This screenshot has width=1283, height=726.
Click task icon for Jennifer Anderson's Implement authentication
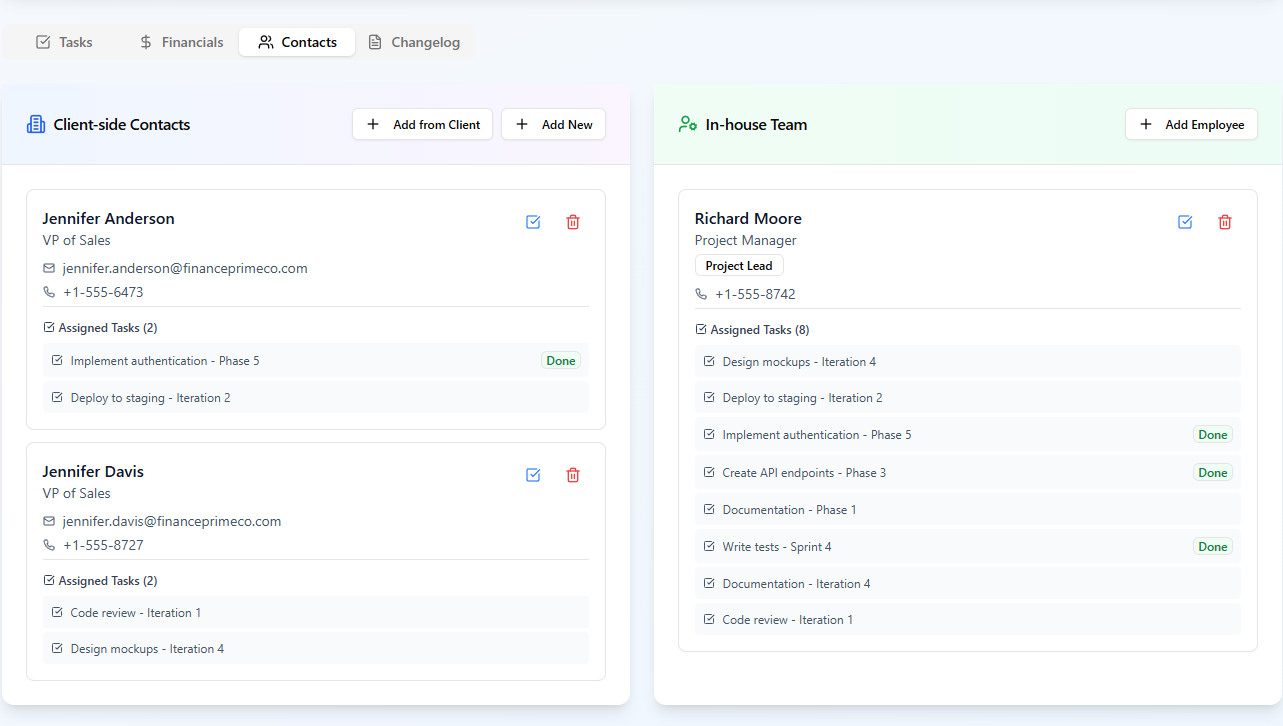tap(57, 360)
